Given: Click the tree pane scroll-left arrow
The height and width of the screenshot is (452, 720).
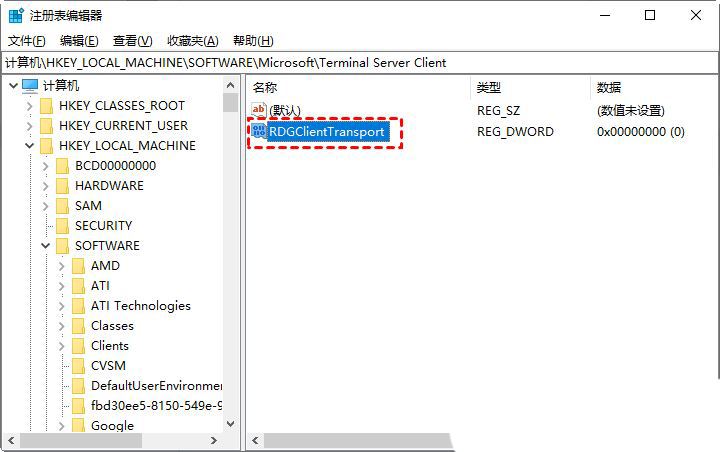Looking at the screenshot, I should pyautogui.click(x=11, y=441).
